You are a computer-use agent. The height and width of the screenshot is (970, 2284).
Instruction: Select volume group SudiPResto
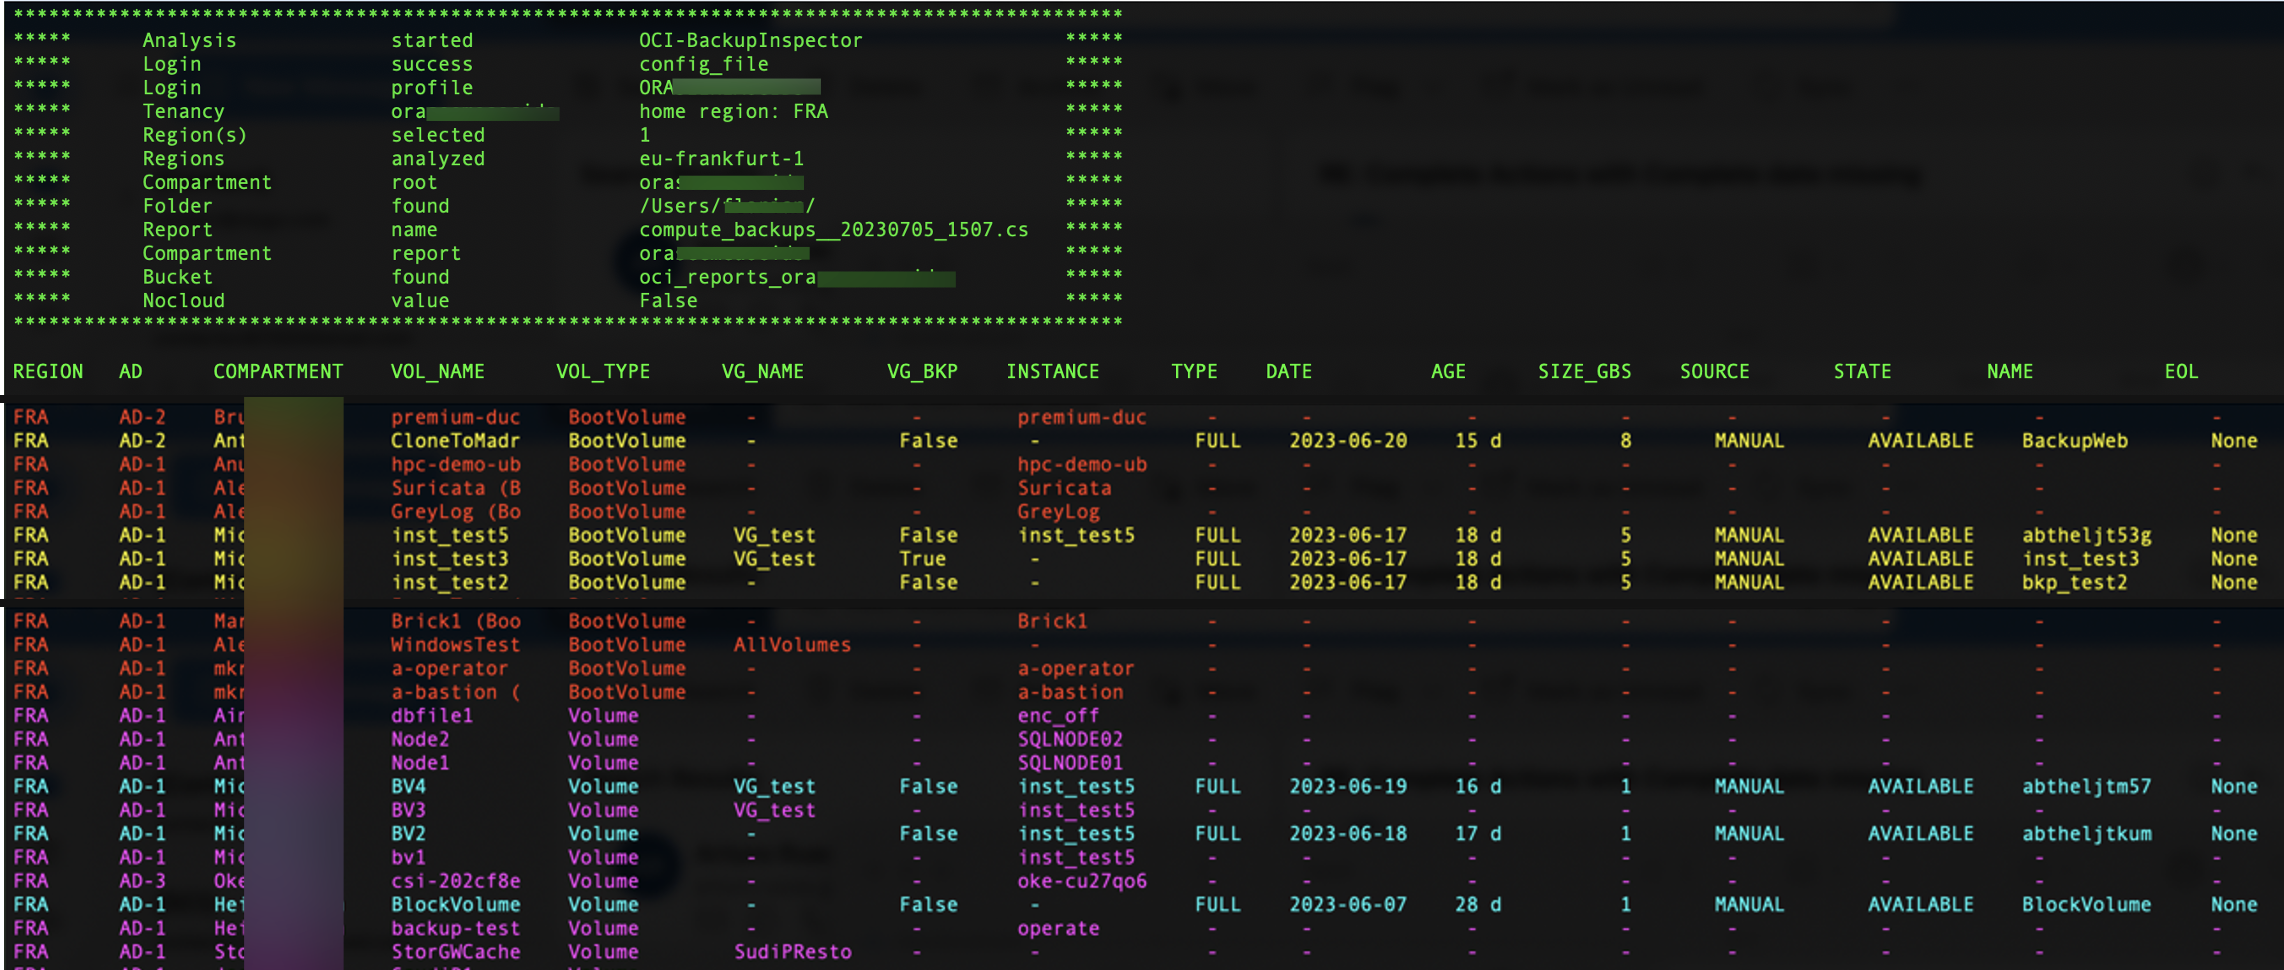coord(792,951)
